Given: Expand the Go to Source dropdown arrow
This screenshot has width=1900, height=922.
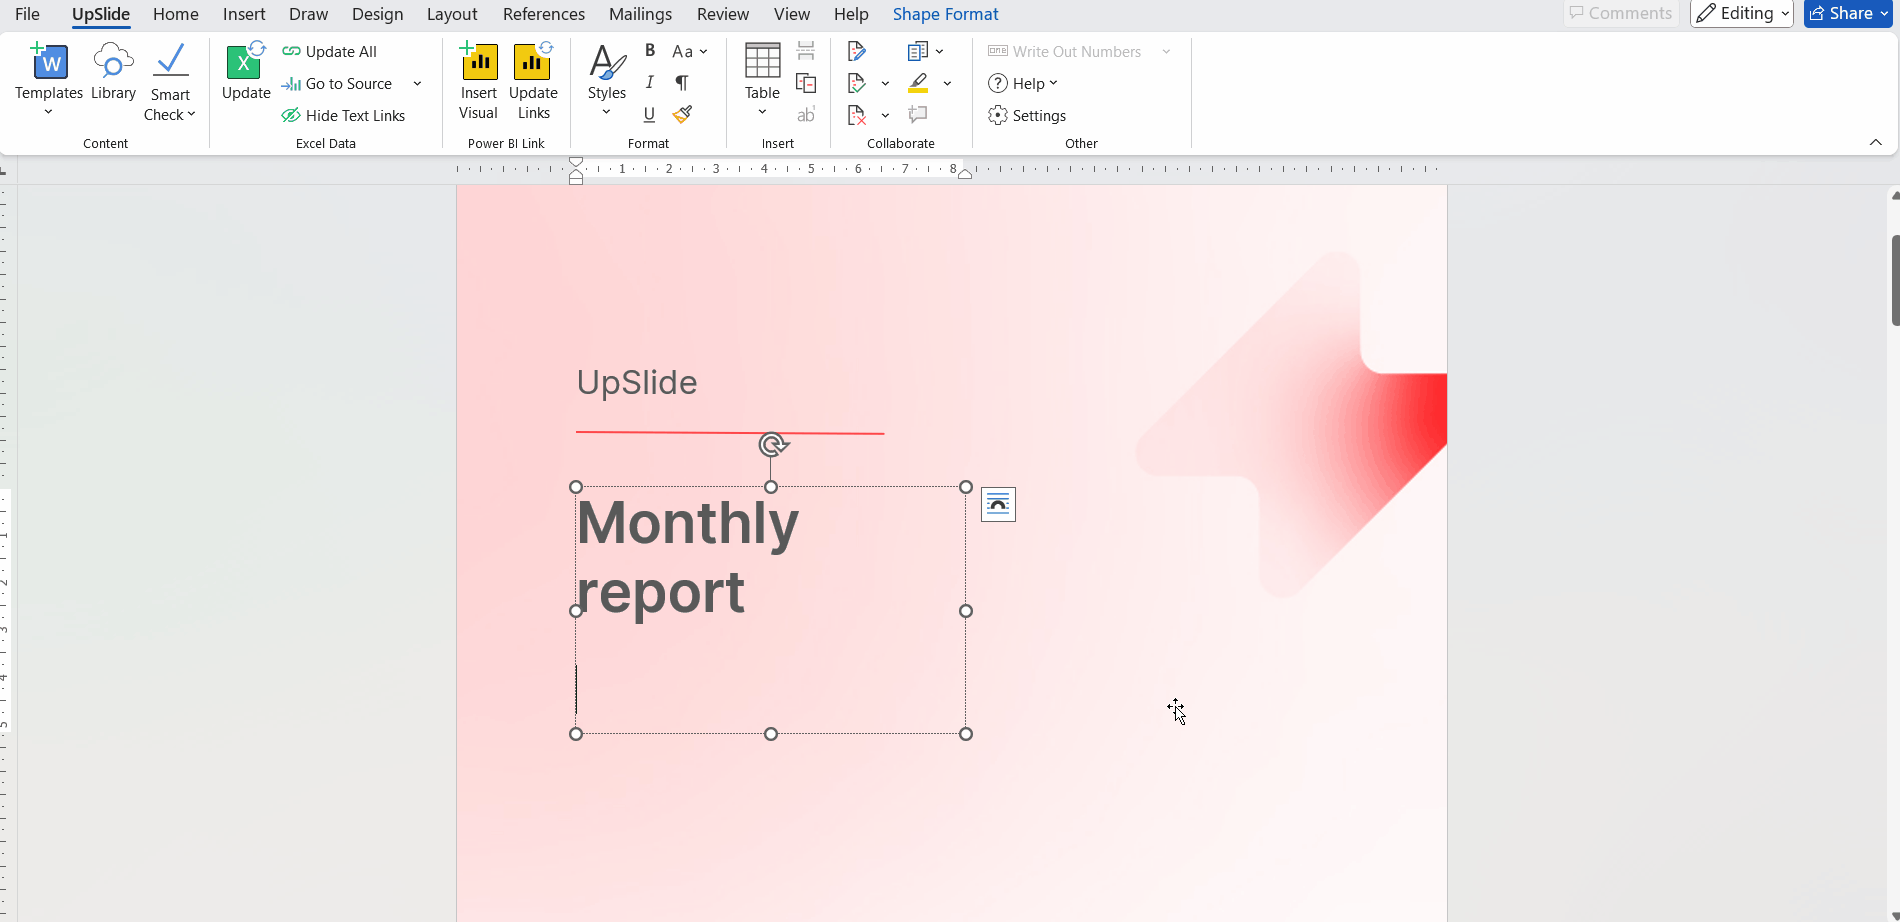Looking at the screenshot, I should 417,84.
